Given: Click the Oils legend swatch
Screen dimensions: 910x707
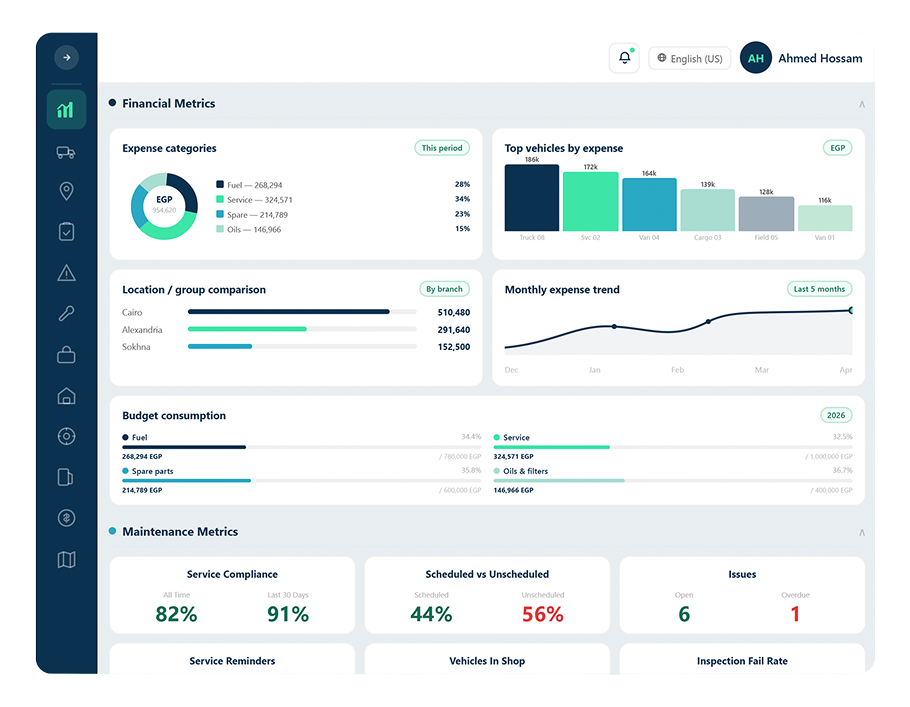Looking at the screenshot, I should click(220, 229).
